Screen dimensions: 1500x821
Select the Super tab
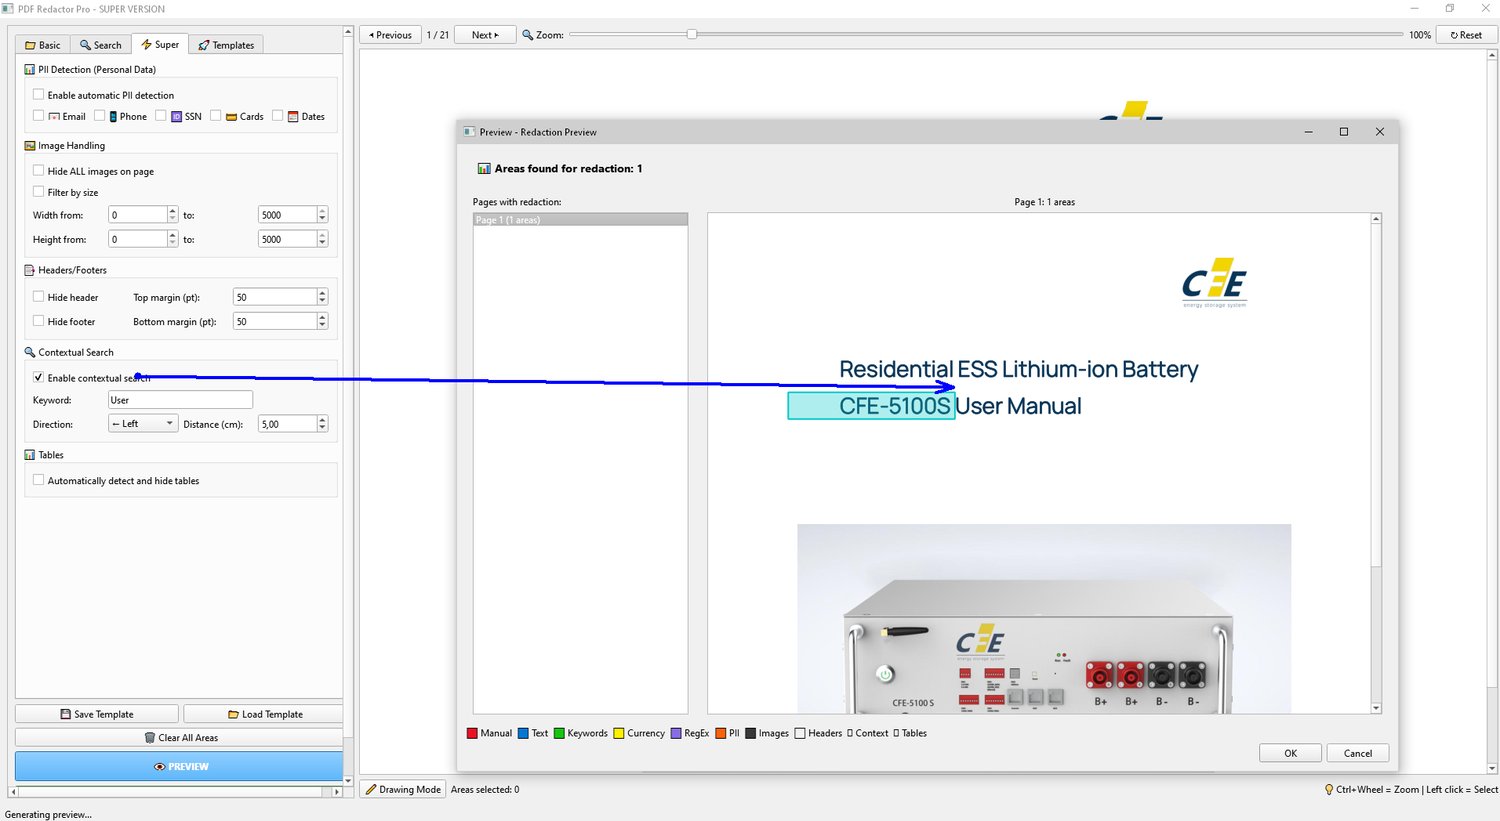pos(160,44)
